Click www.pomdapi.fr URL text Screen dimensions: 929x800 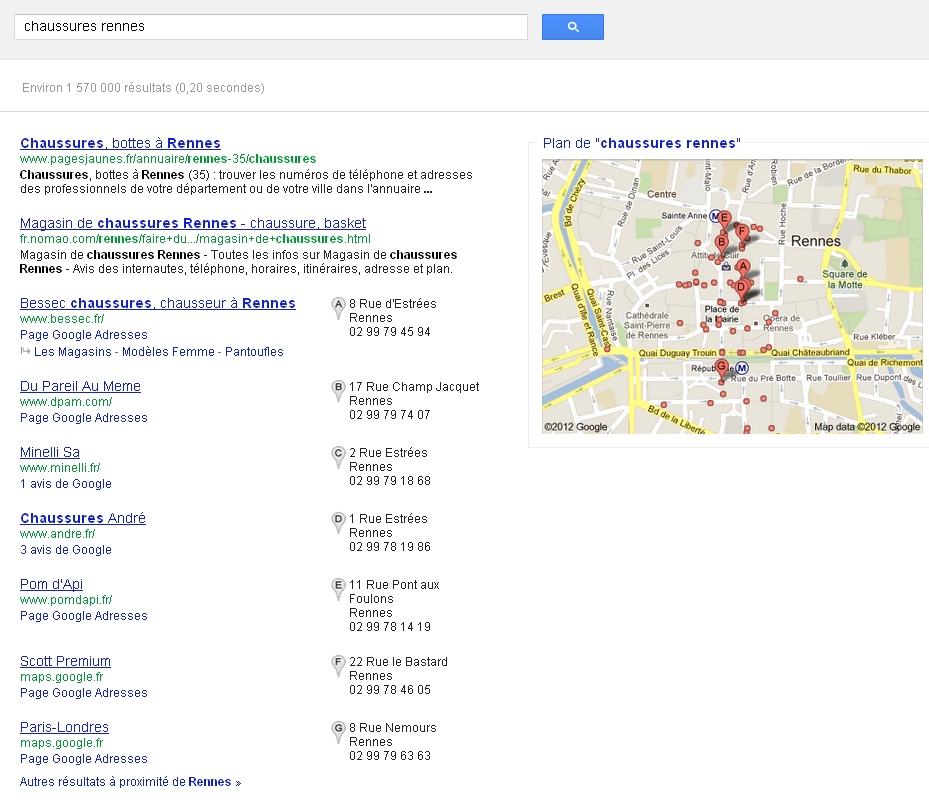tap(66, 600)
